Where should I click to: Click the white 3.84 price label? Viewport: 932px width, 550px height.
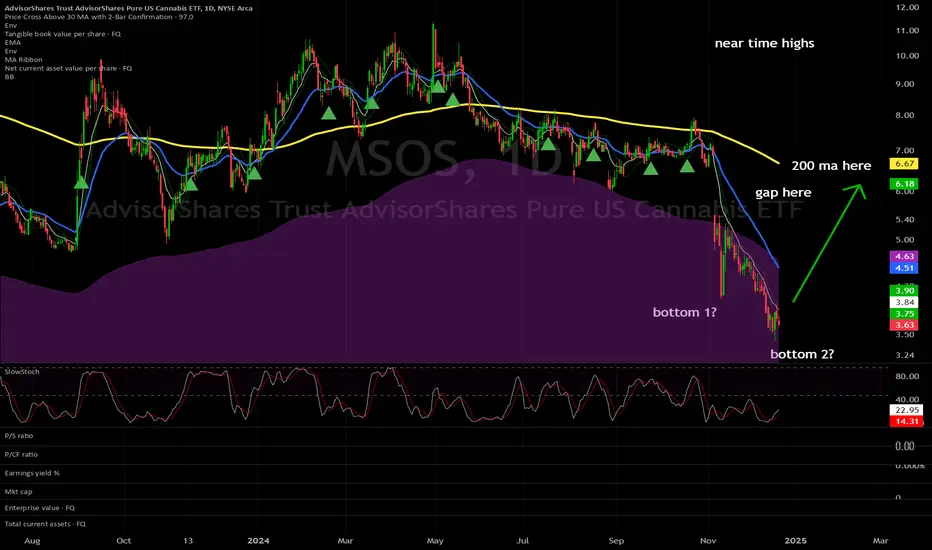coord(904,302)
